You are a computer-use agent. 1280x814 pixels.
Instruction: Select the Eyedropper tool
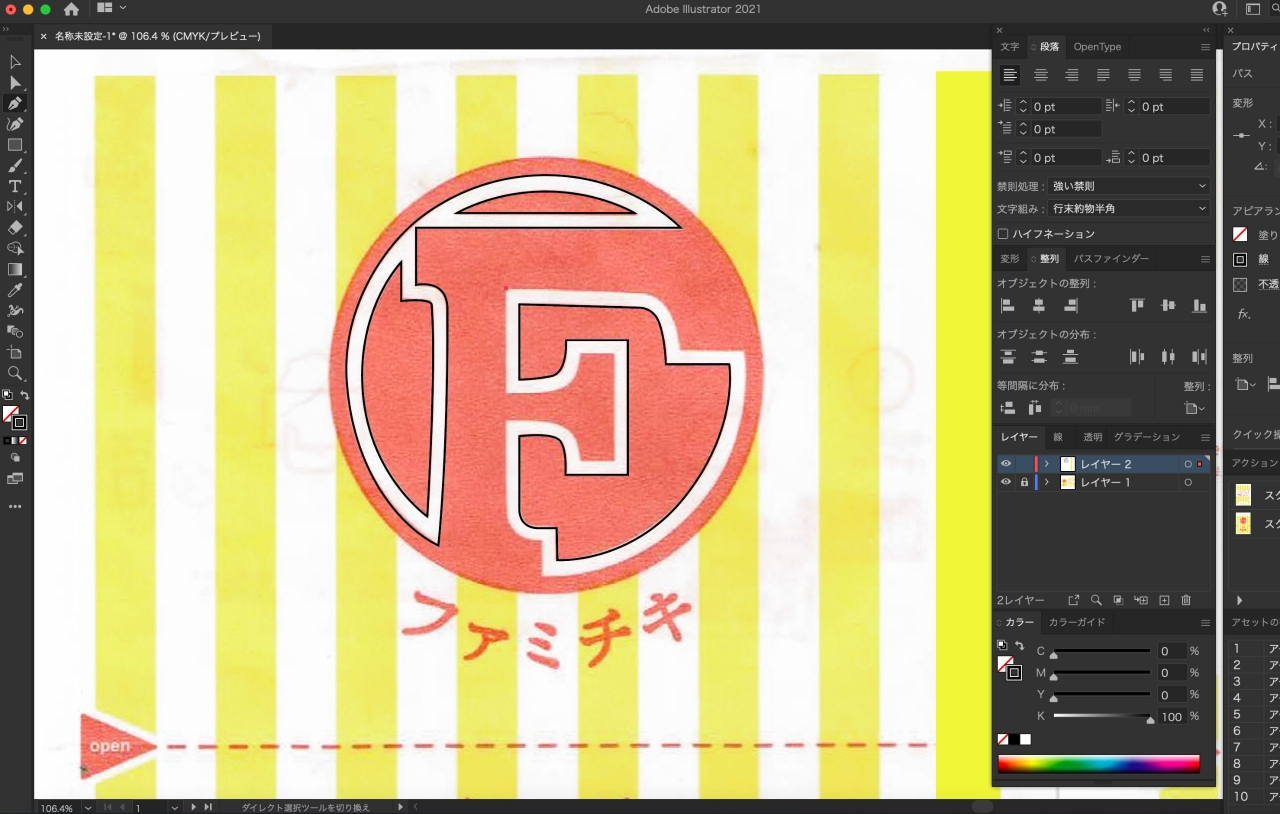coord(15,291)
